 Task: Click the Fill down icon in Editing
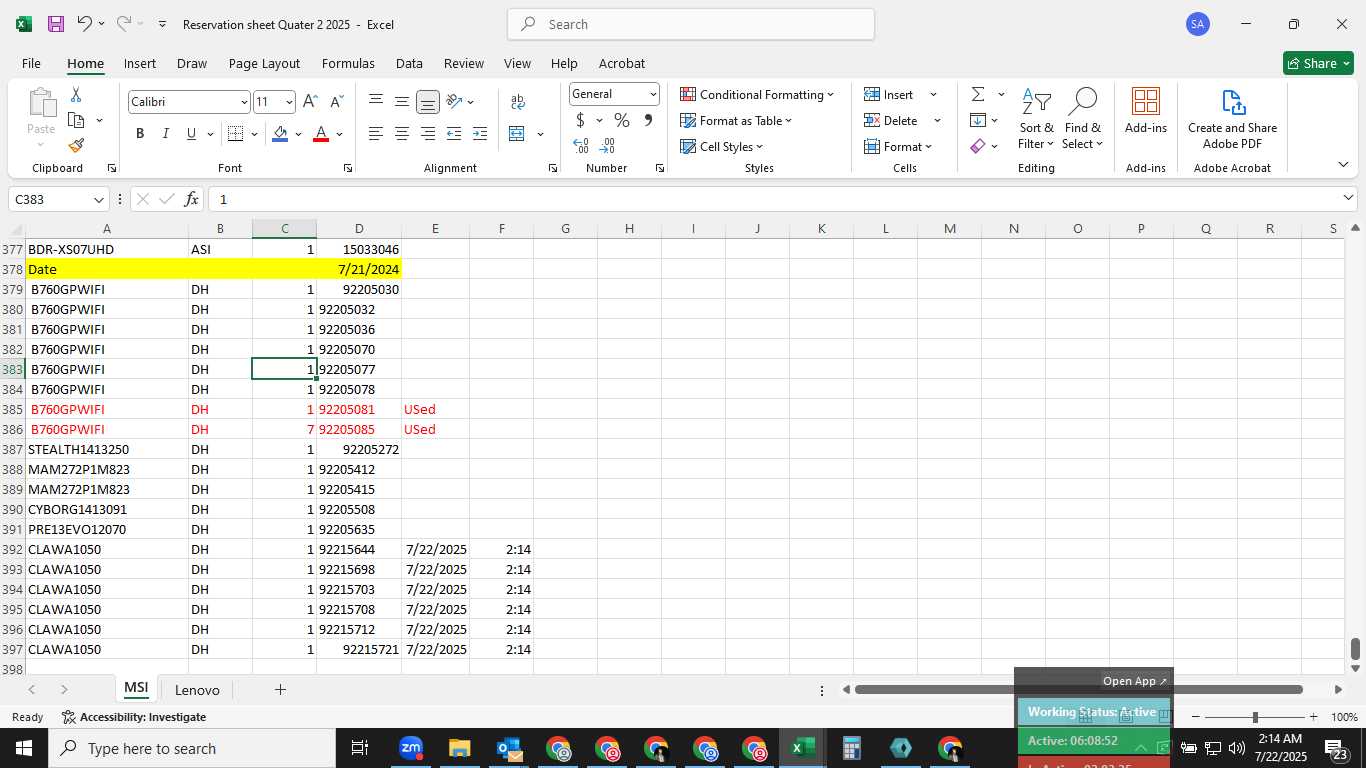point(978,120)
